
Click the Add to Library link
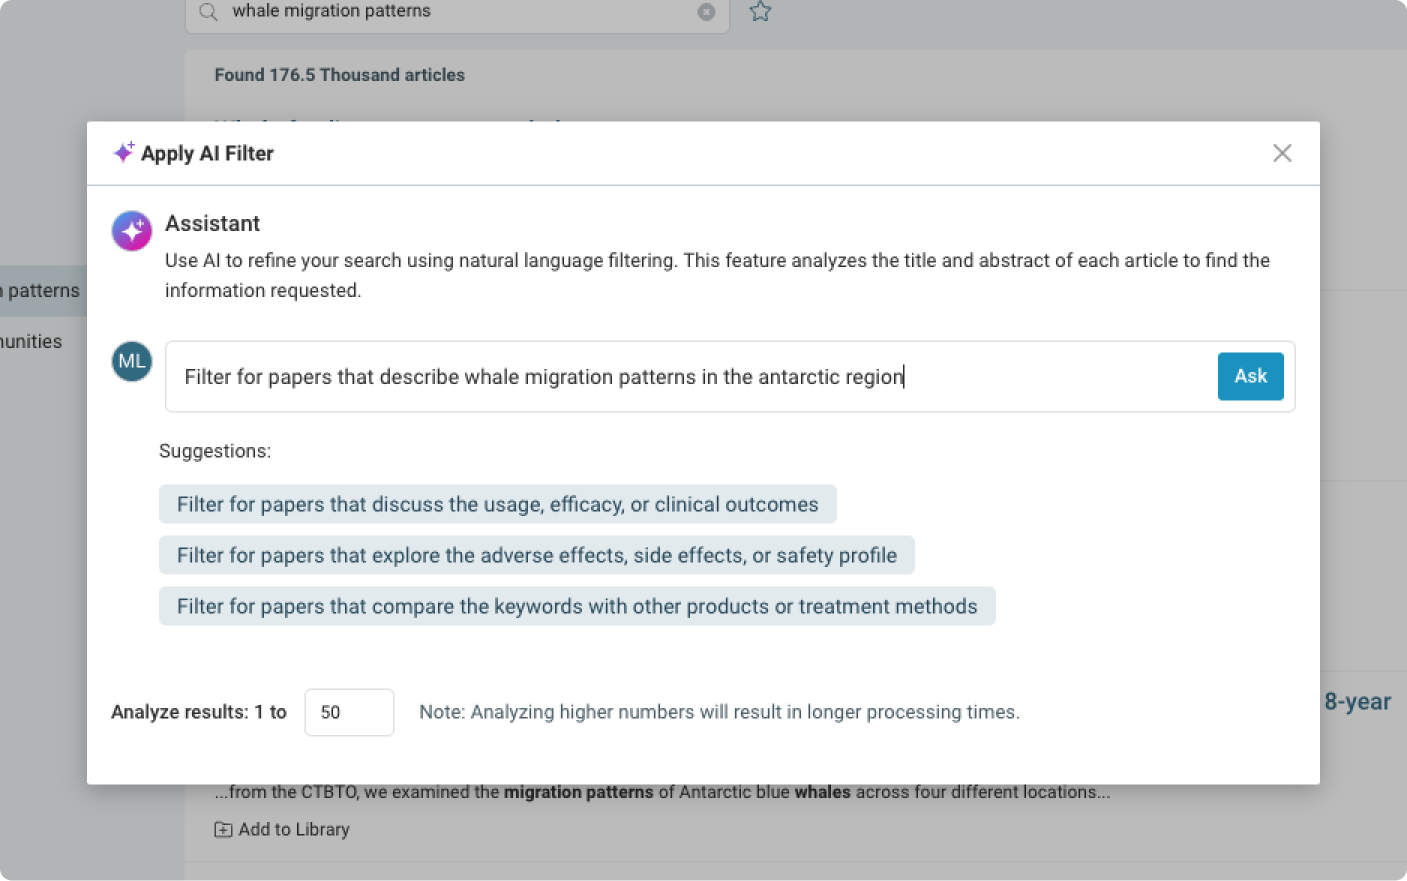tap(294, 830)
